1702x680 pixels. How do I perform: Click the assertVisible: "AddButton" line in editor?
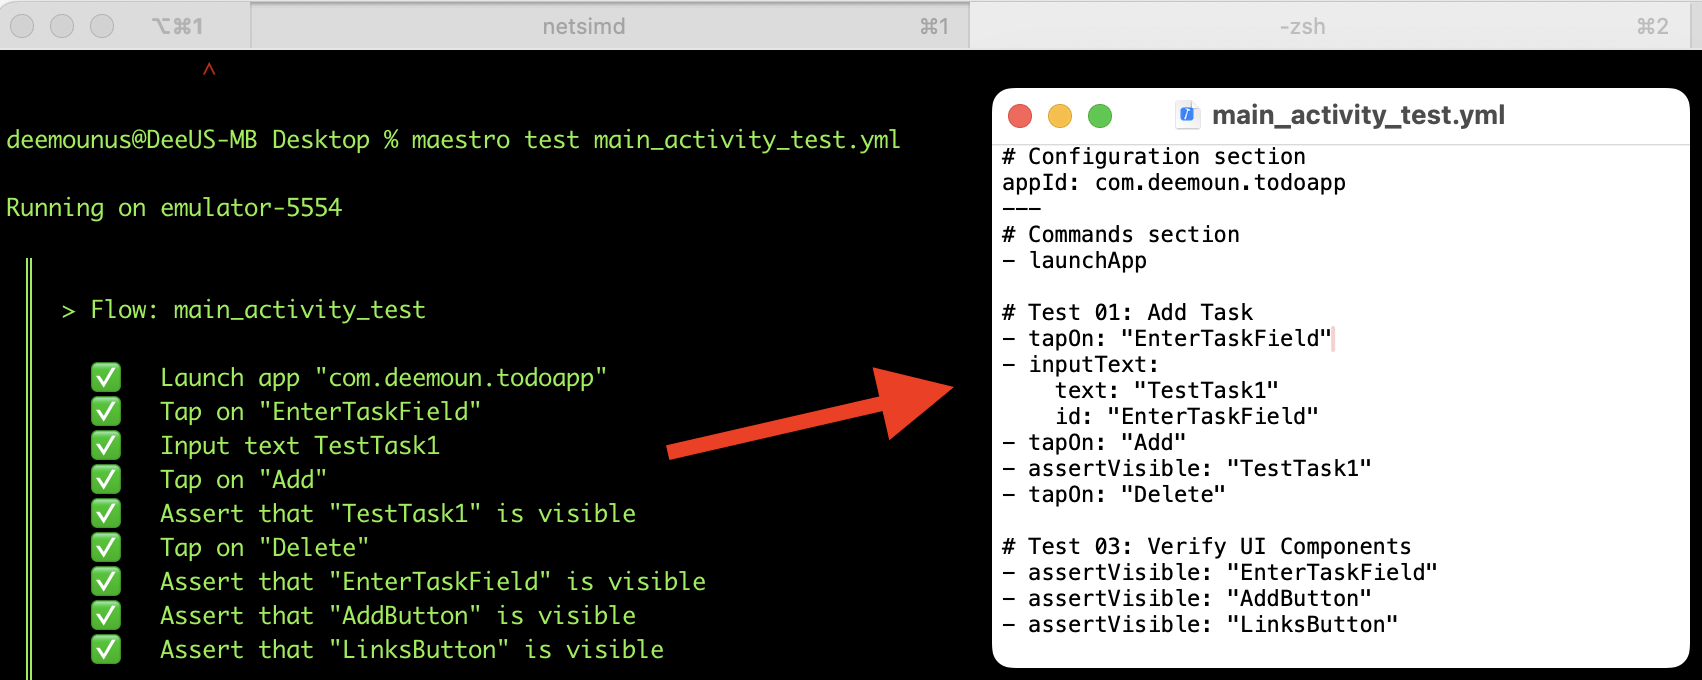click(1187, 599)
